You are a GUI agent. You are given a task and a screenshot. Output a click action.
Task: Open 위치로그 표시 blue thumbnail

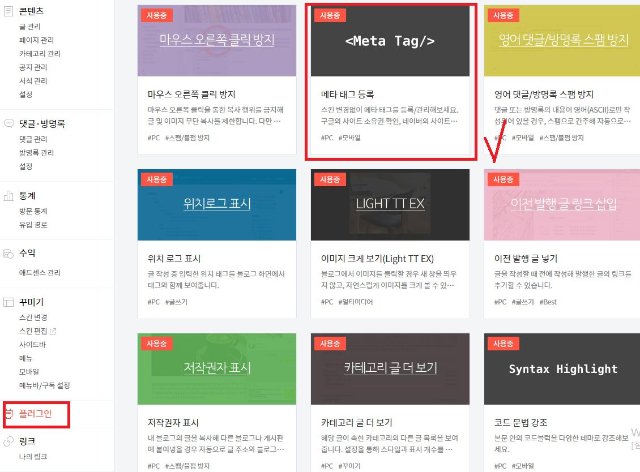[217, 205]
